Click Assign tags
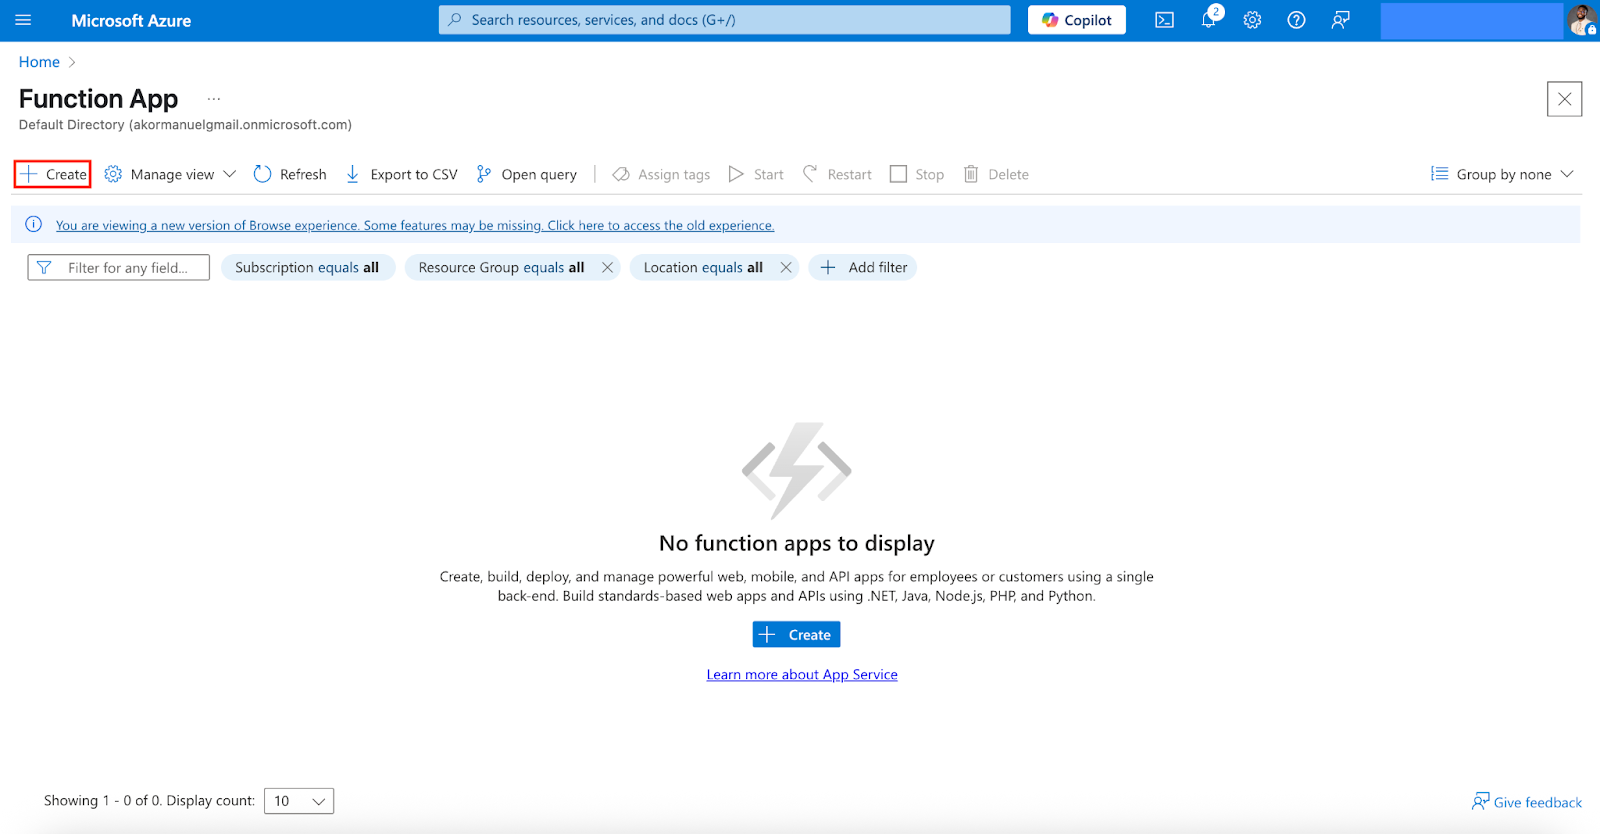 [x=661, y=174]
